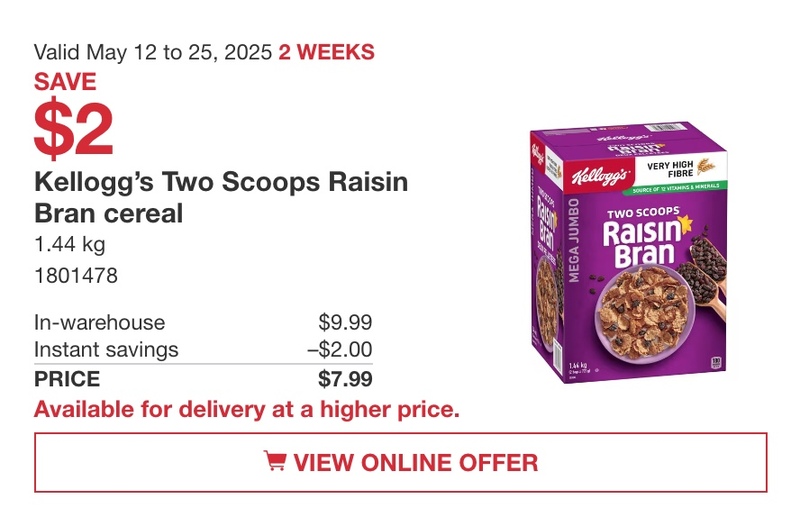
Task: Click the Kellogg's logo on the box
Action: pos(599,175)
